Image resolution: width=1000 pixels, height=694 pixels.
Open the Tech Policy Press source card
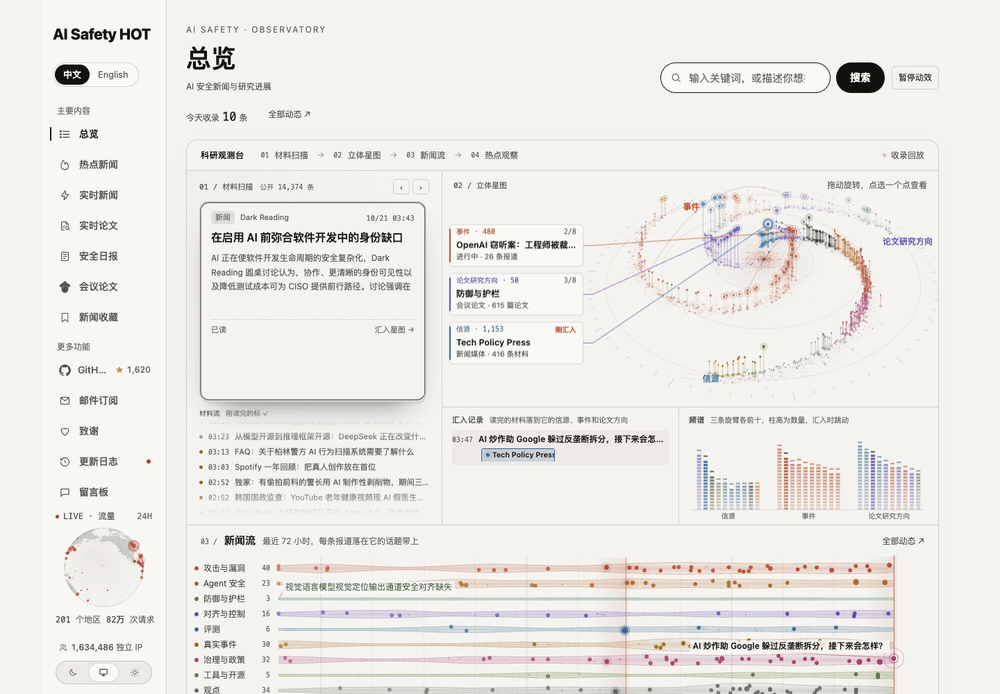516,343
